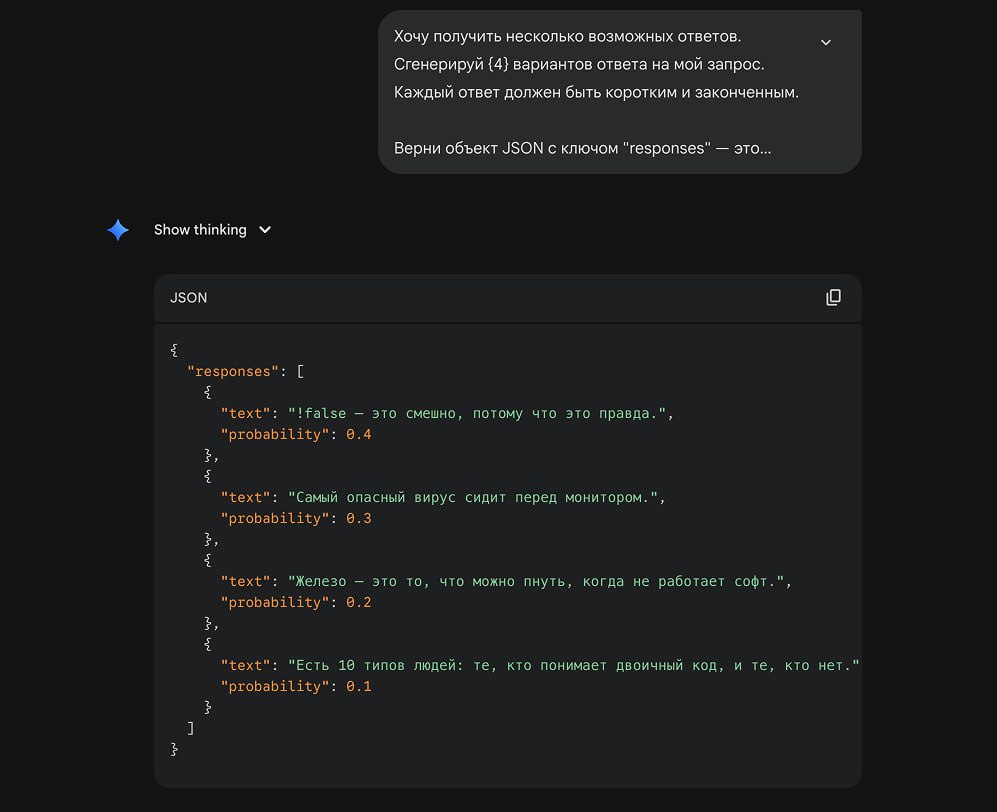Image resolution: width=997 pixels, height=812 pixels.
Task: Click the "!false — это смешно" text string
Action: click(x=476, y=413)
